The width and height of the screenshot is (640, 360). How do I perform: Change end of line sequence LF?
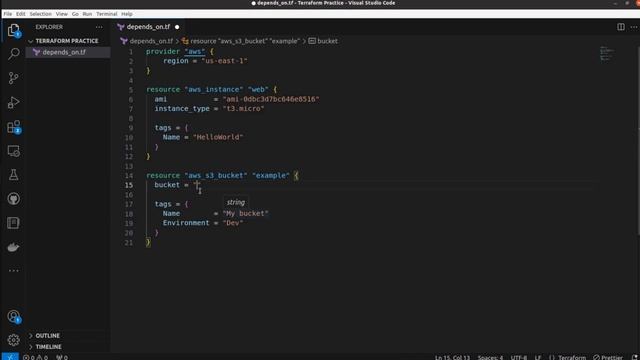tap(538, 358)
